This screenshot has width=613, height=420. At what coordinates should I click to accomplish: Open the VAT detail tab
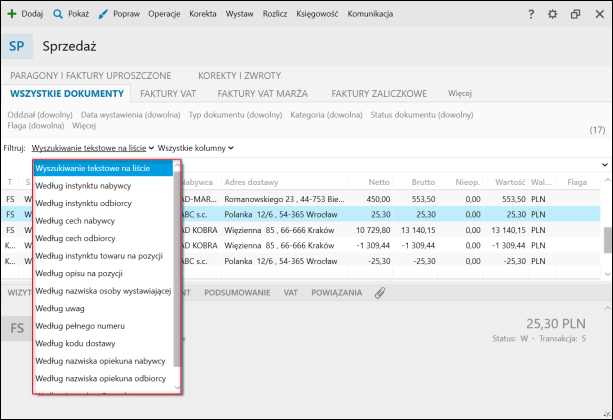(290, 293)
